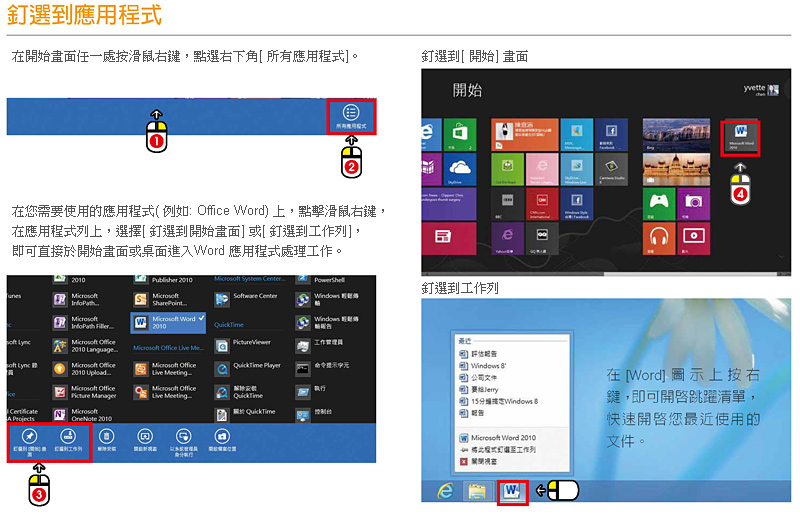This screenshot has height=527, width=800.
Task: Open 執行 (Run) app entry
Action: [311, 392]
